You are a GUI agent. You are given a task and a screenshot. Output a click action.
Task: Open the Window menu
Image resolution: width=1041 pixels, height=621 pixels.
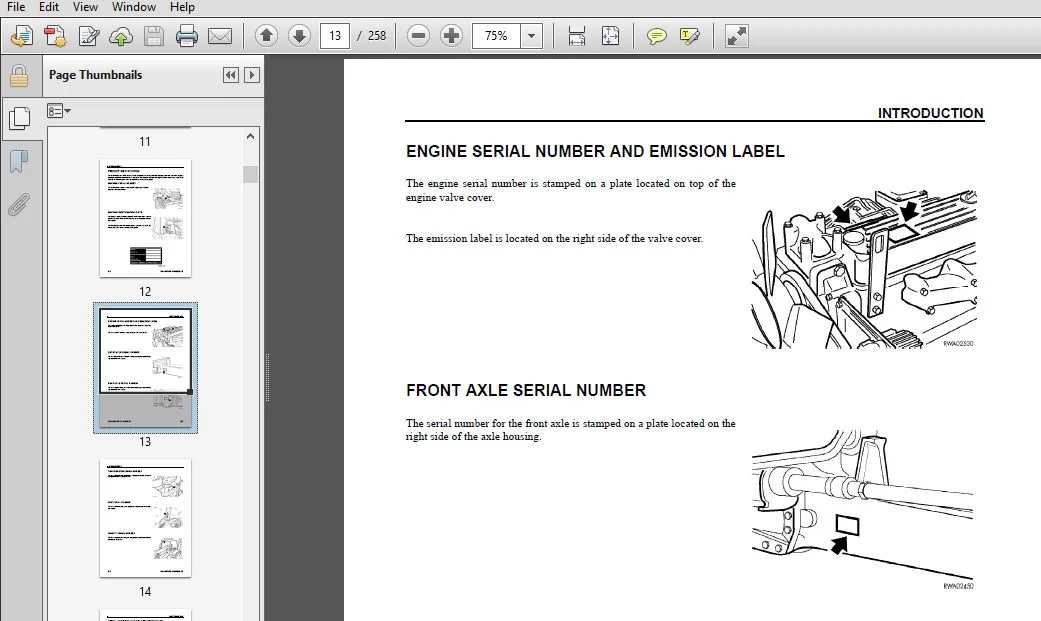(x=133, y=7)
